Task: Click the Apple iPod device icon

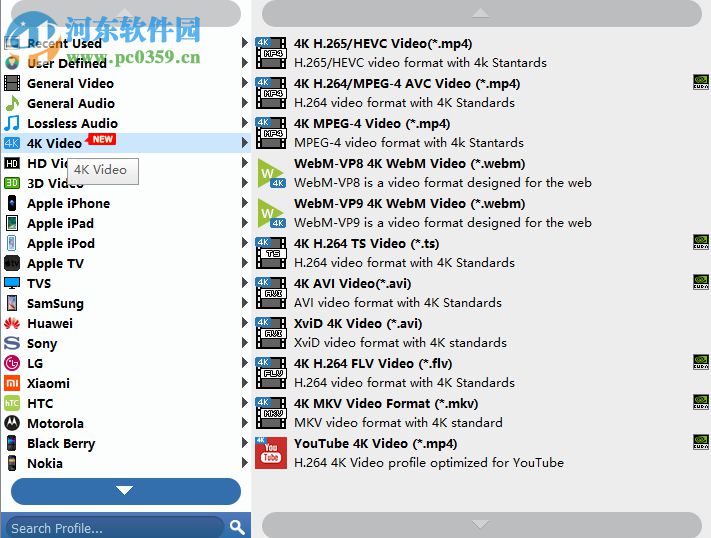Action: point(12,243)
